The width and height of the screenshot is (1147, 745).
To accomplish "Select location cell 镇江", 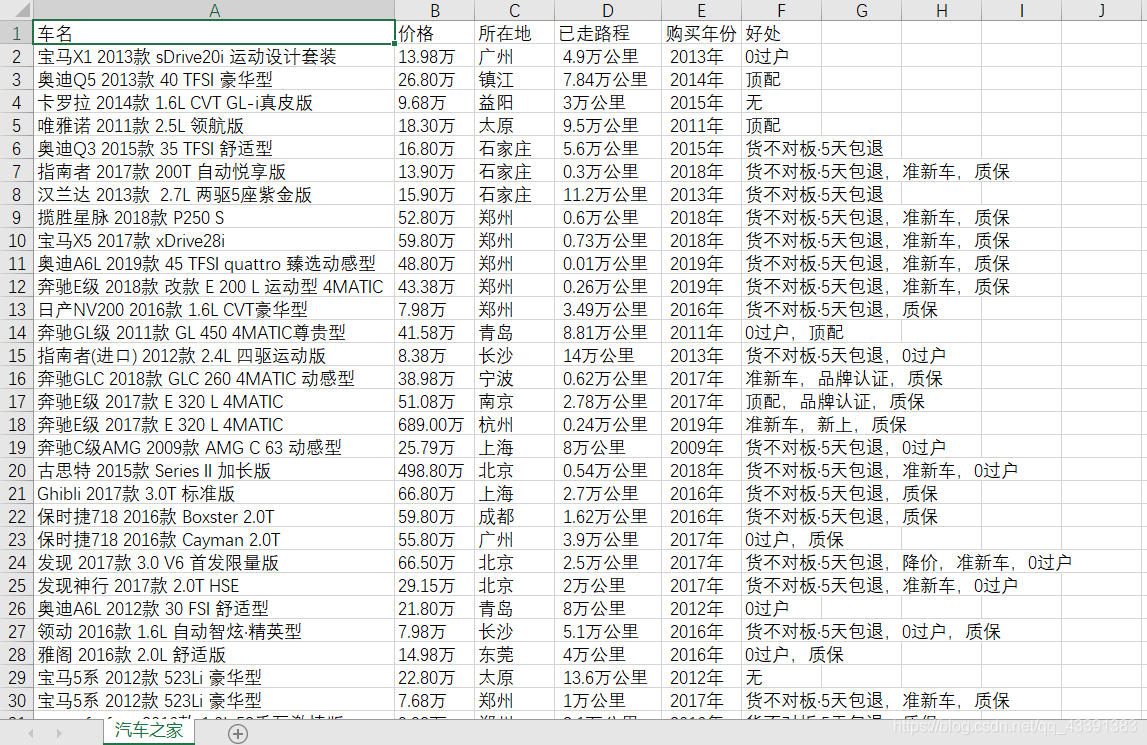I will (x=514, y=79).
